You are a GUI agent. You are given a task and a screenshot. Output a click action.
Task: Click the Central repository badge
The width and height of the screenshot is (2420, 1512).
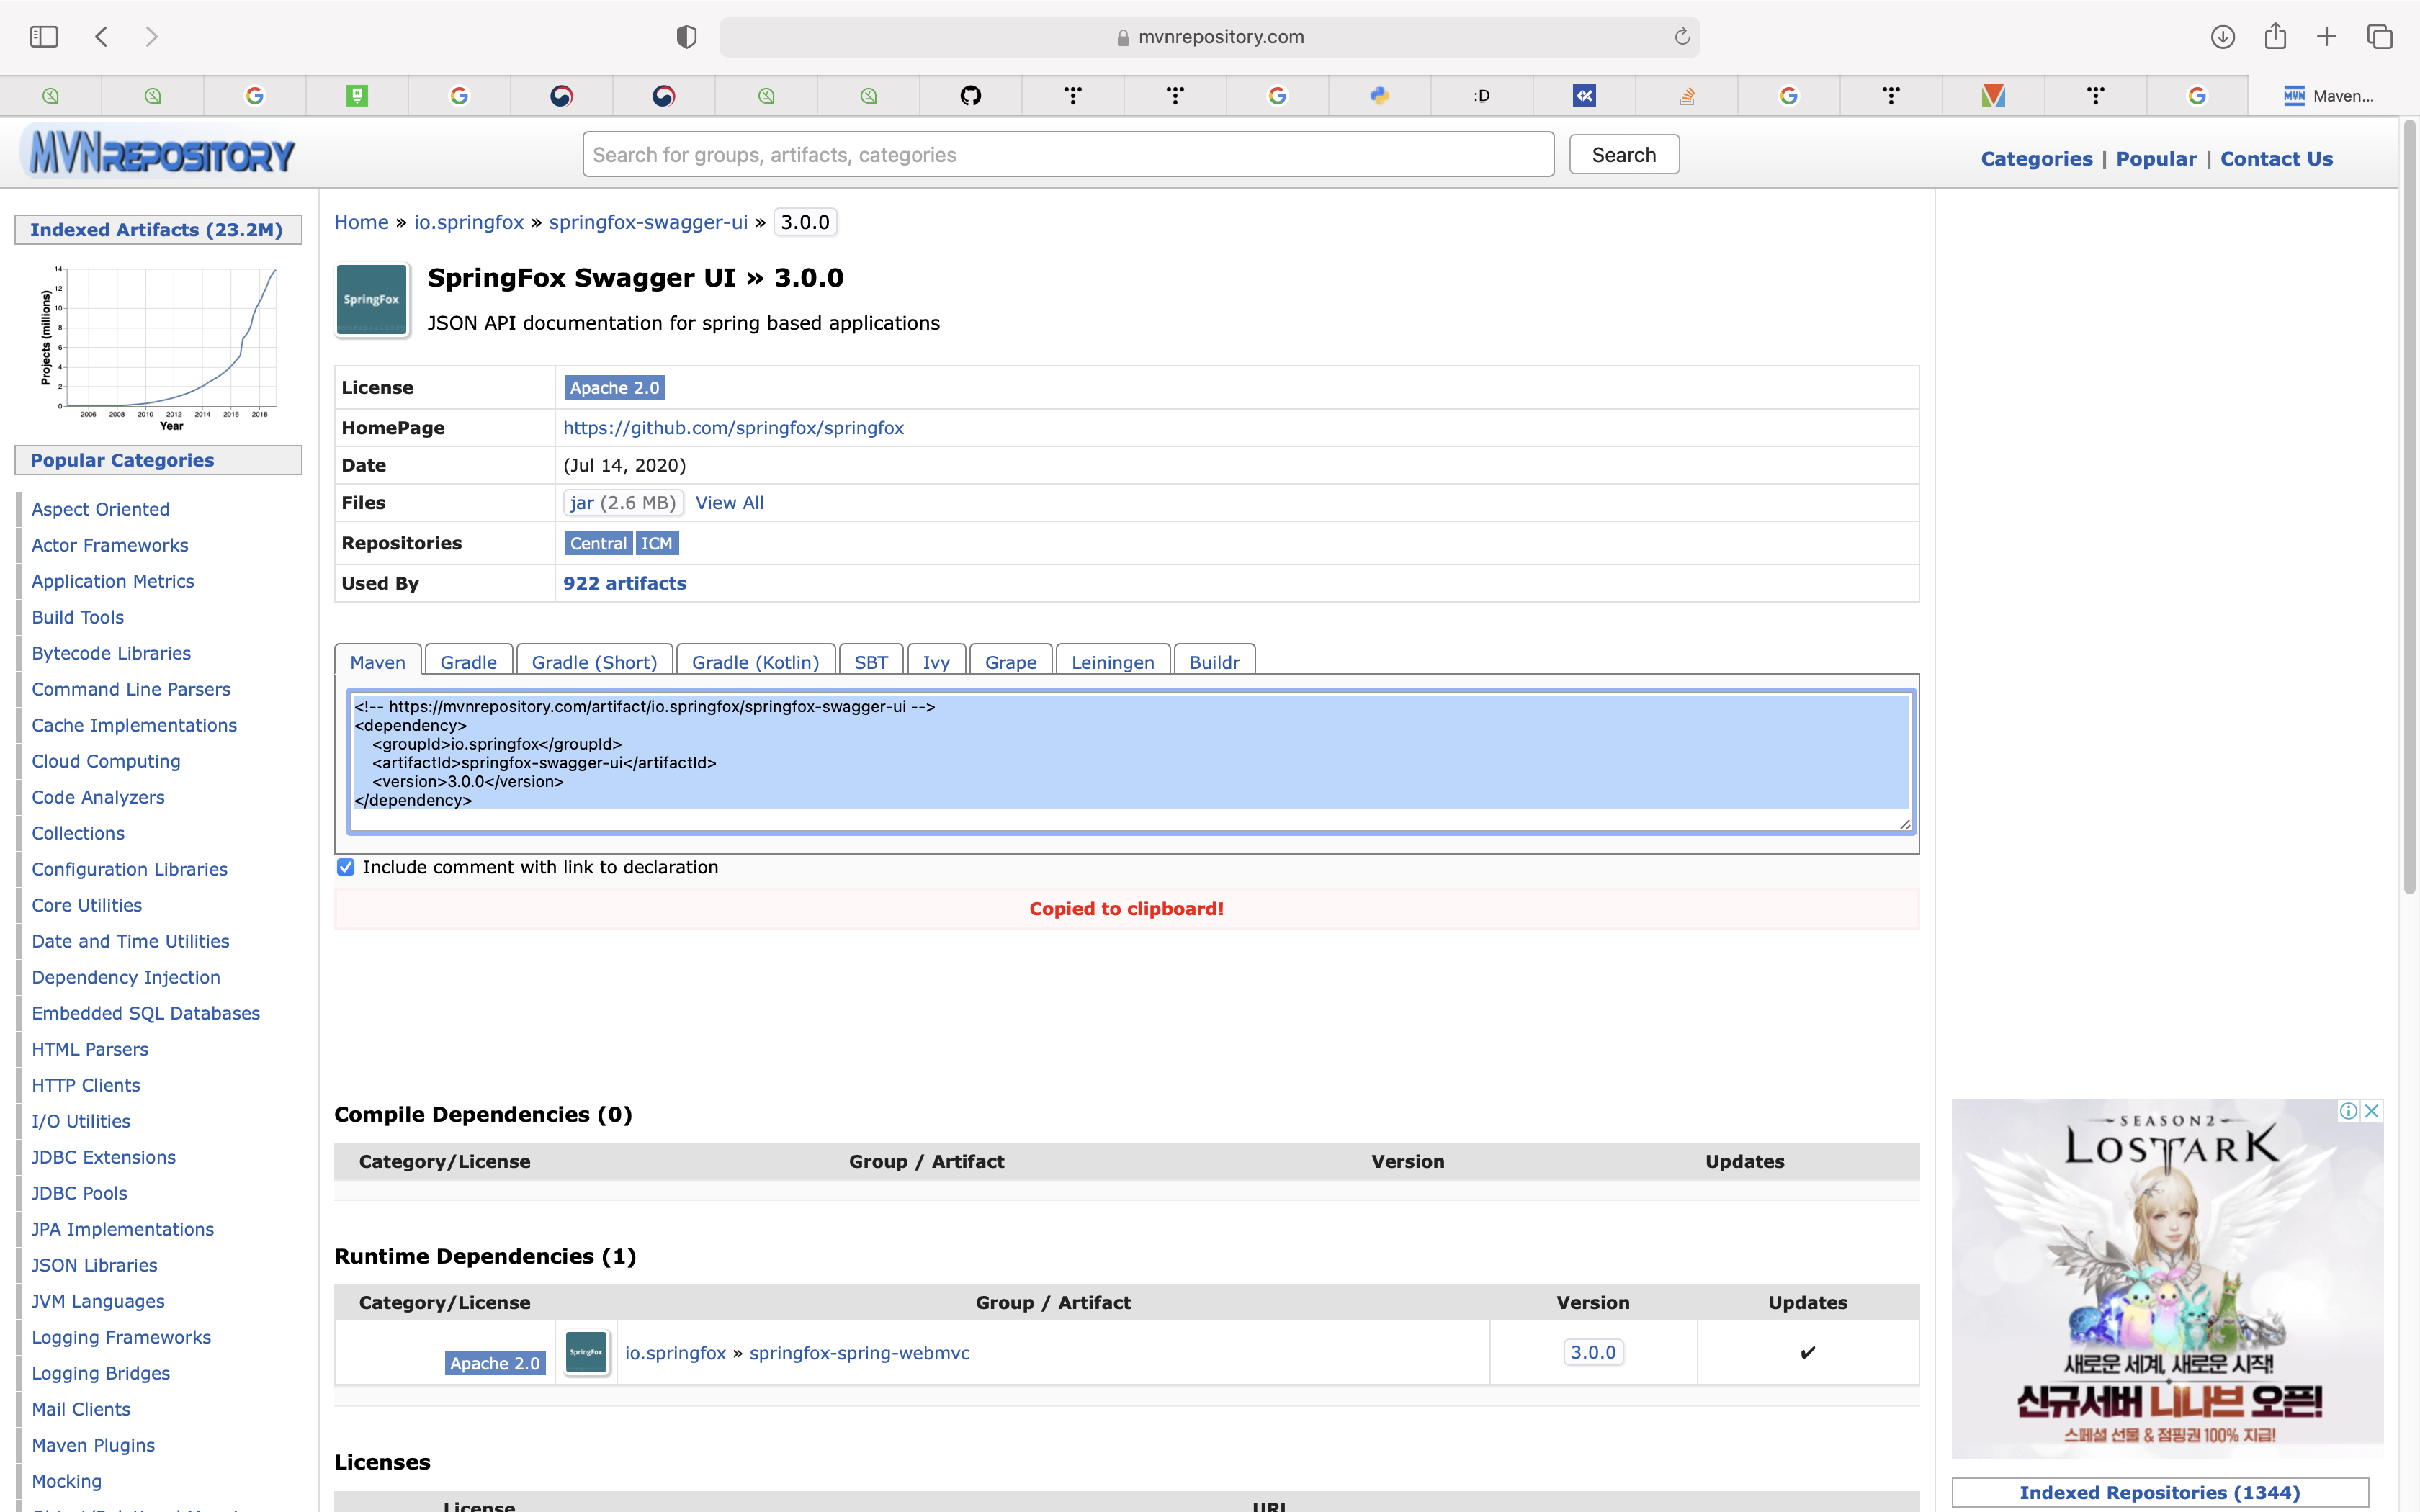598,543
